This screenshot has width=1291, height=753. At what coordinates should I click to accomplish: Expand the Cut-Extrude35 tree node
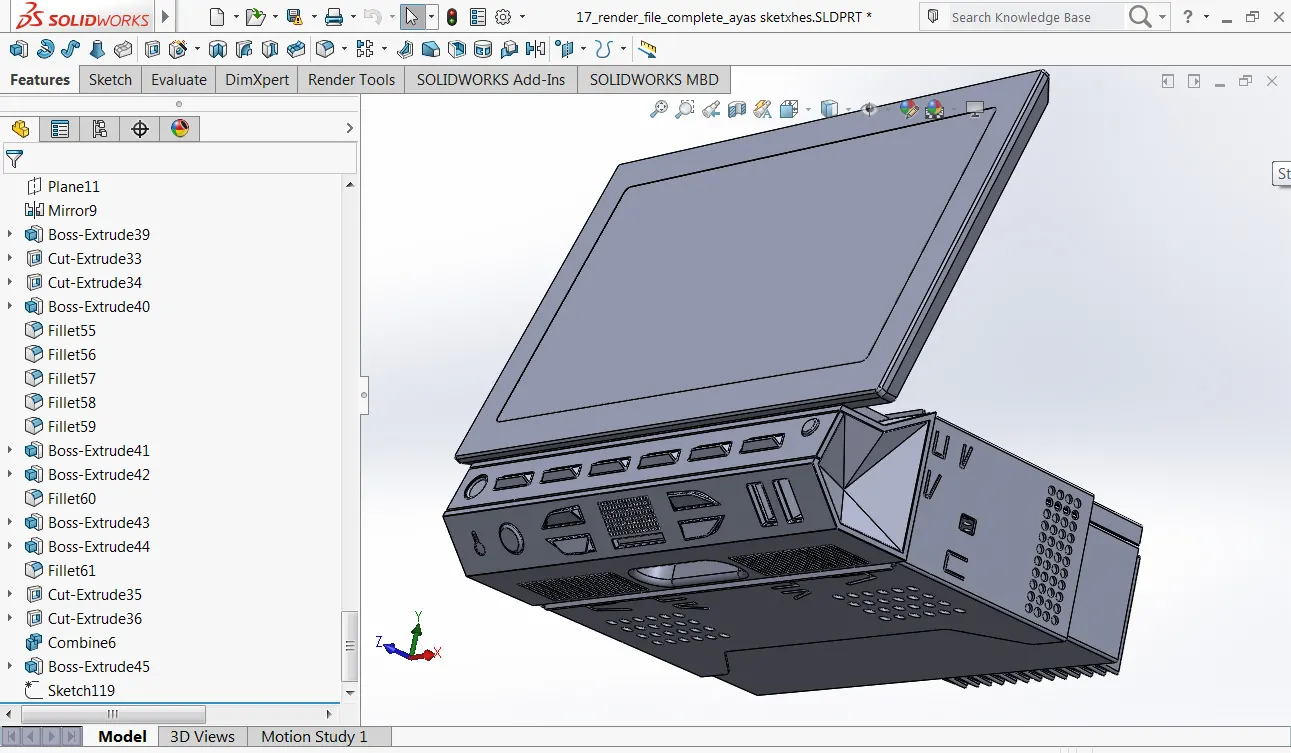click(10, 595)
